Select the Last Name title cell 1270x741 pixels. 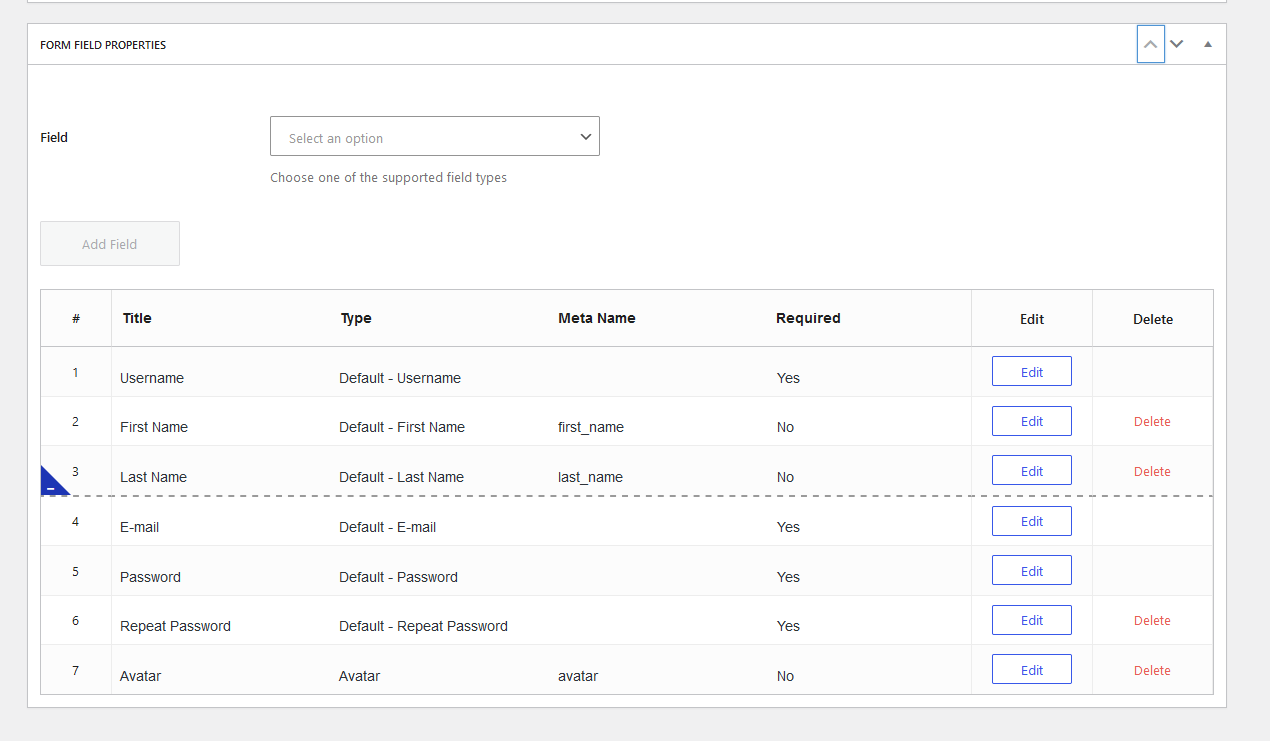click(x=153, y=477)
